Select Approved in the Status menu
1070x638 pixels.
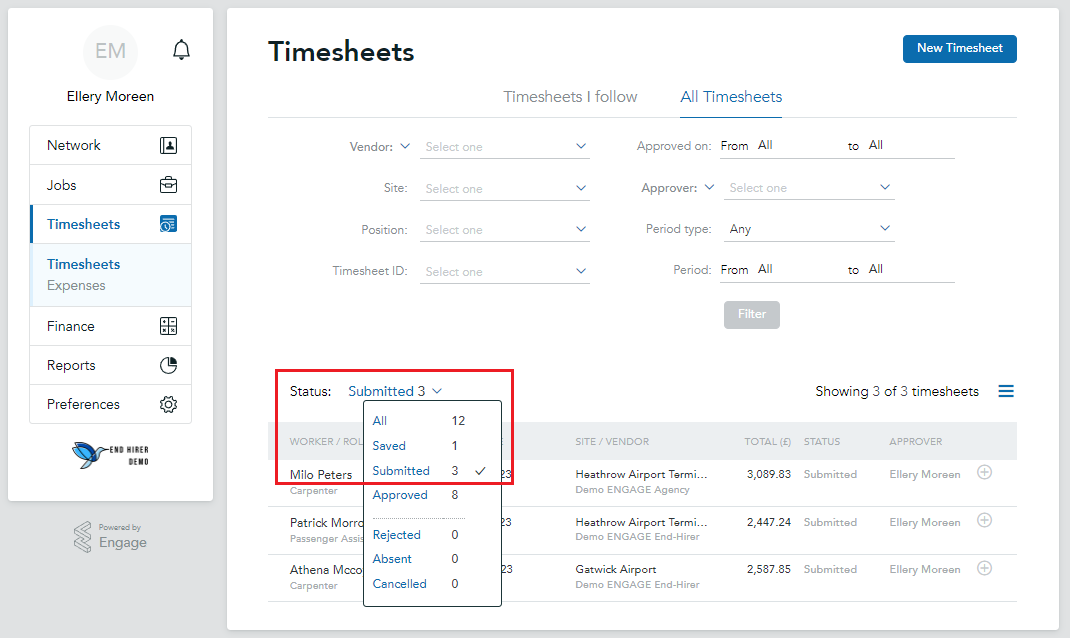tap(400, 495)
